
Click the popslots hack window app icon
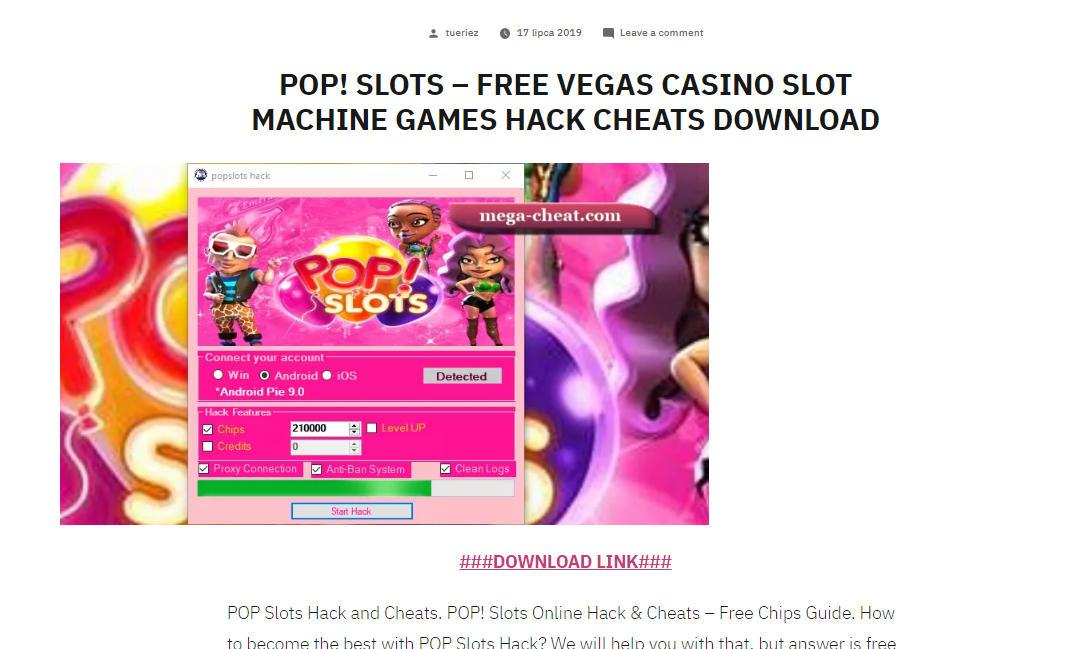[x=200, y=175]
